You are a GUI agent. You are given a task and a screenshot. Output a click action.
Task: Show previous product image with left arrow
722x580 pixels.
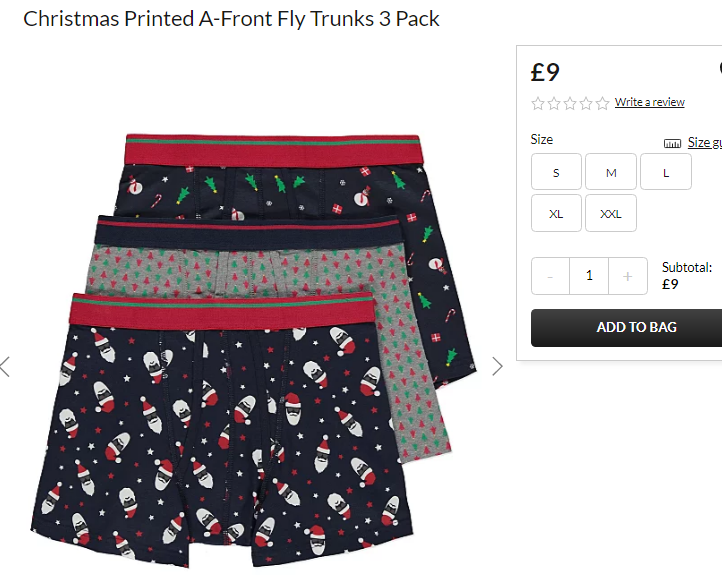(5, 366)
